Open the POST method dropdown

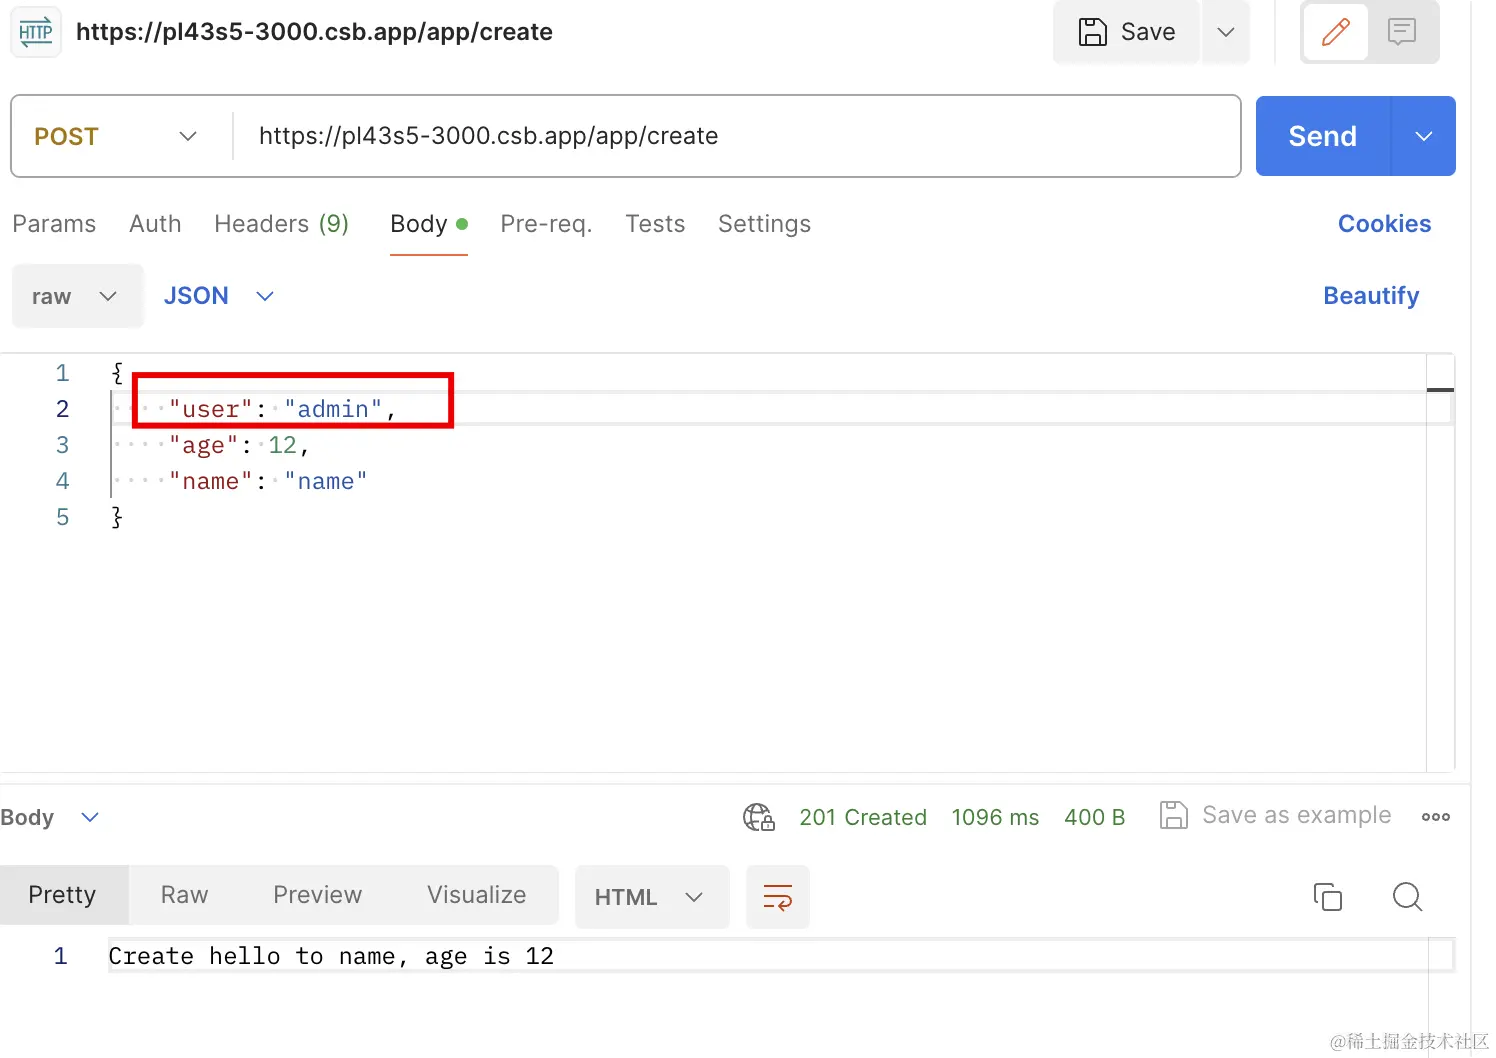click(116, 136)
